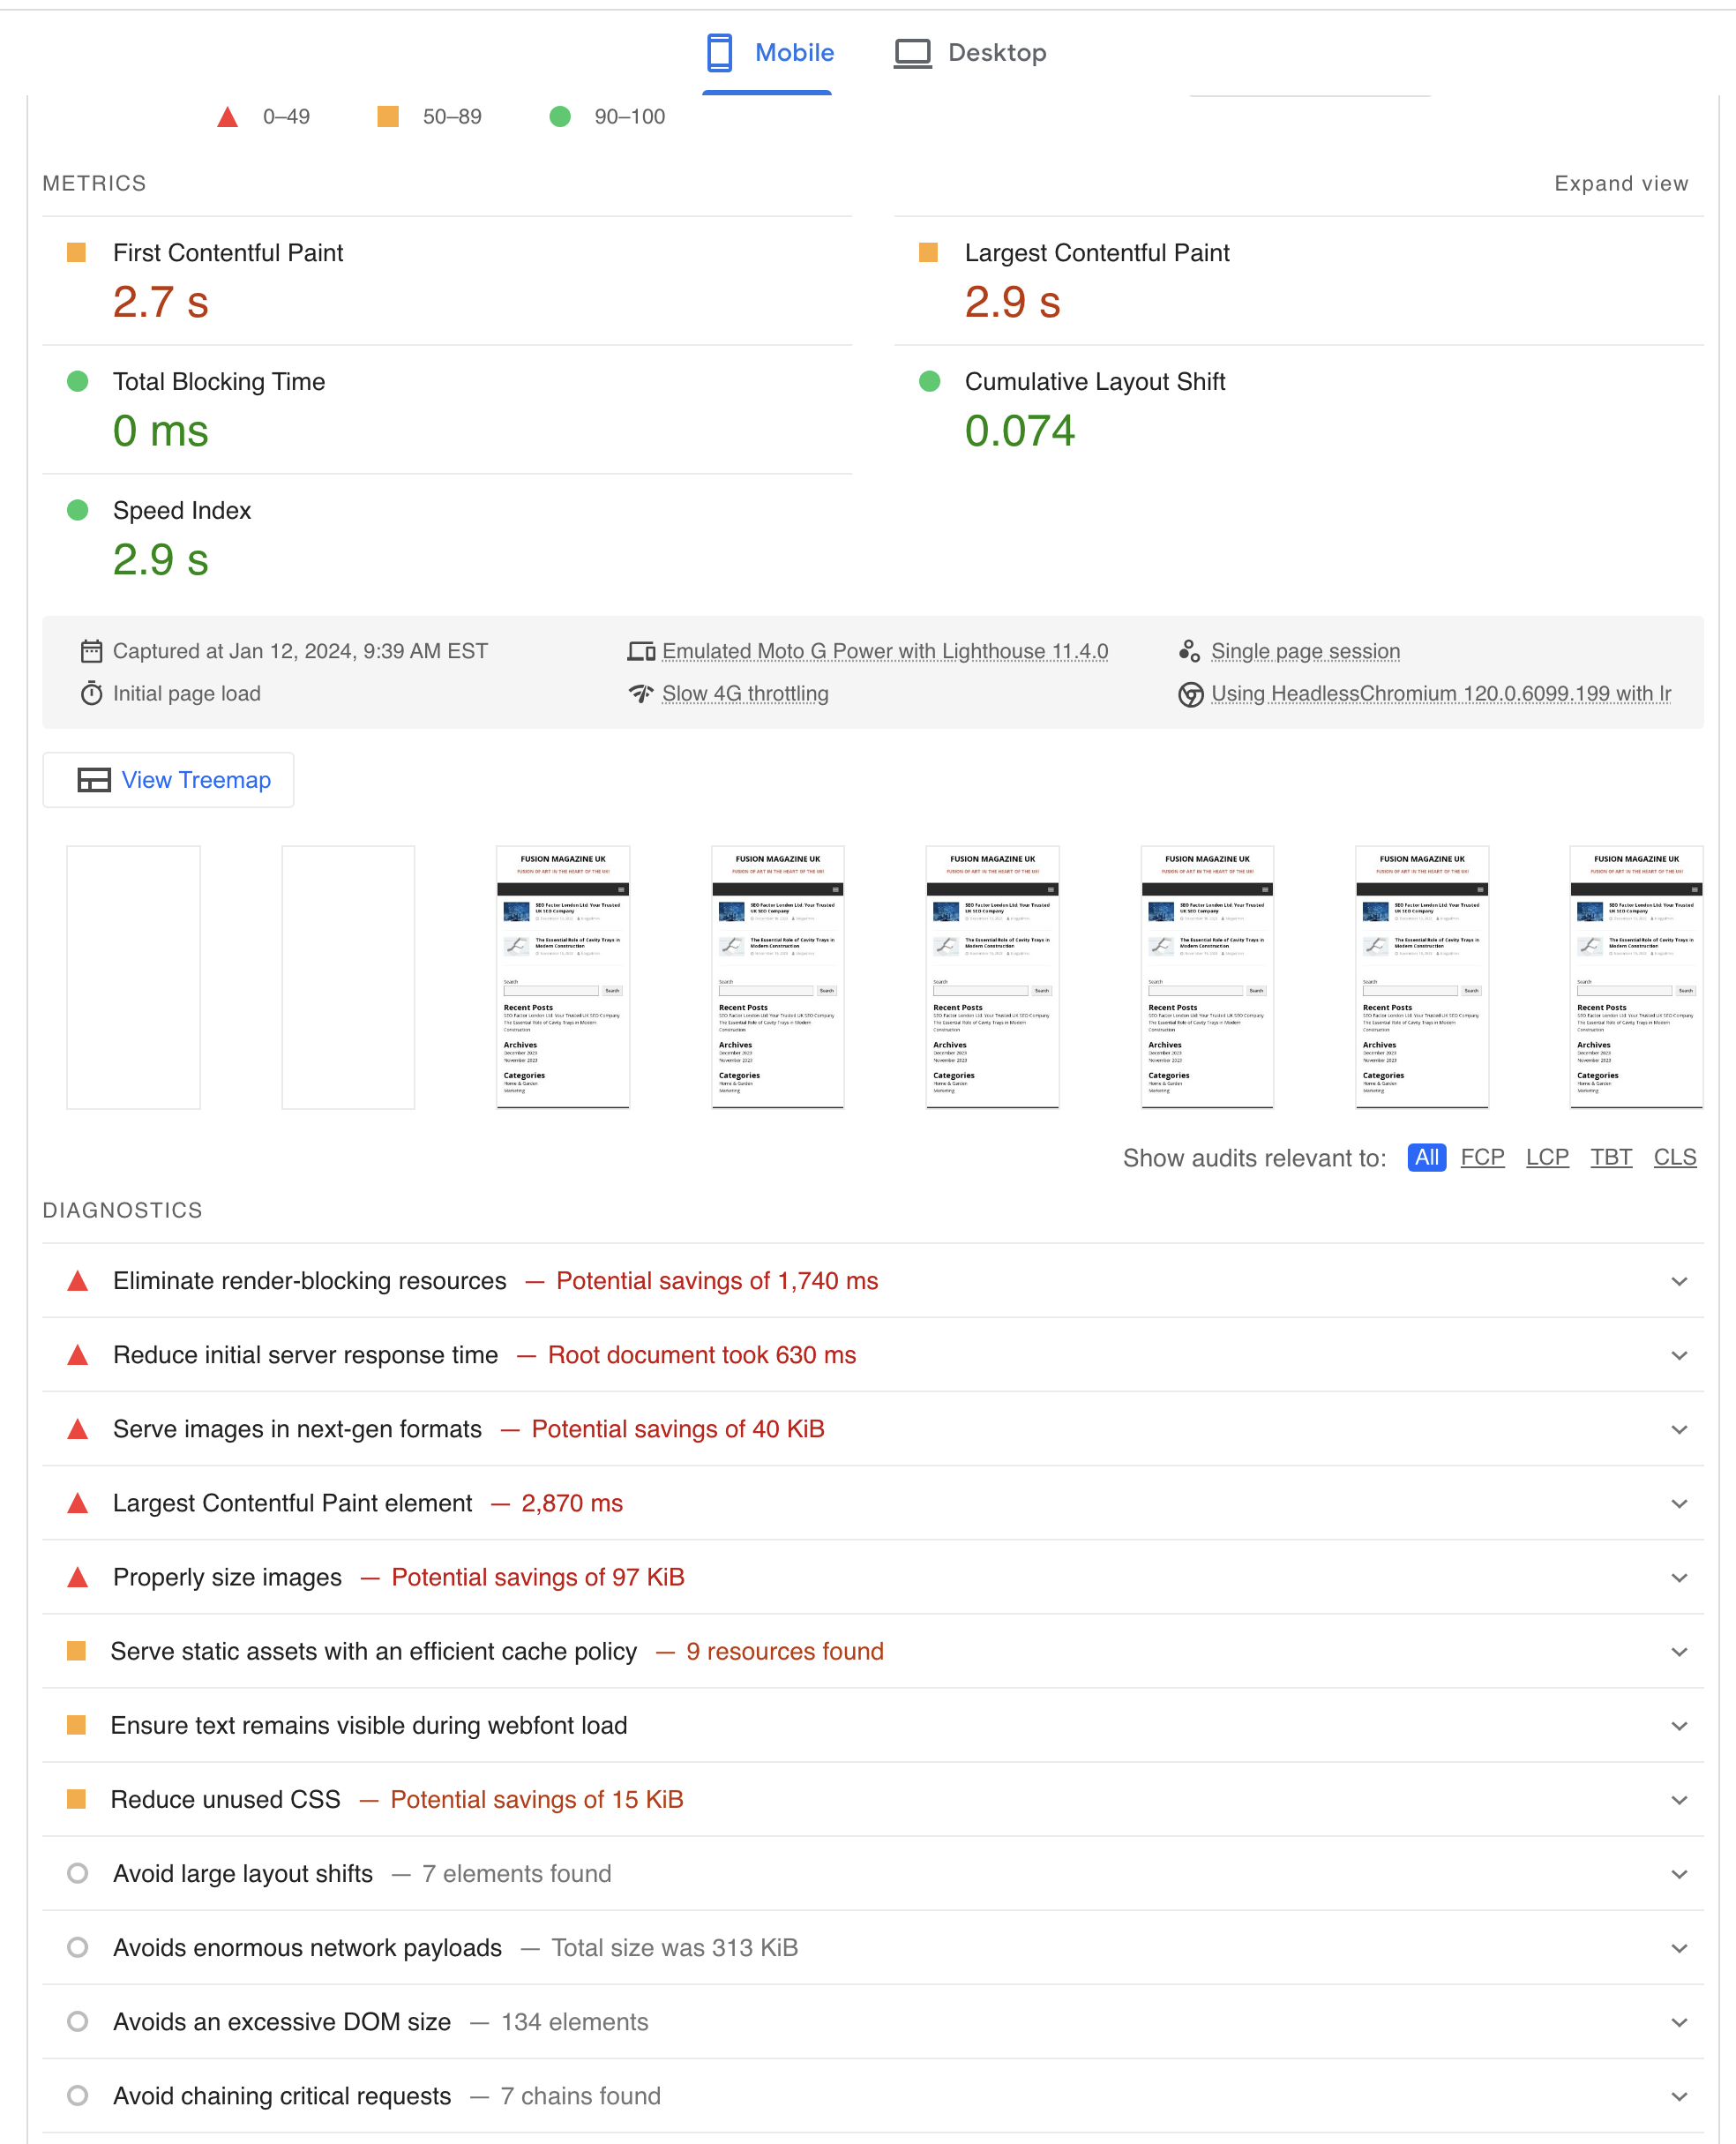Screen dimensions: 1736x2144
Task: Click red triangle icon for Properly size images
Action: click(77, 1577)
